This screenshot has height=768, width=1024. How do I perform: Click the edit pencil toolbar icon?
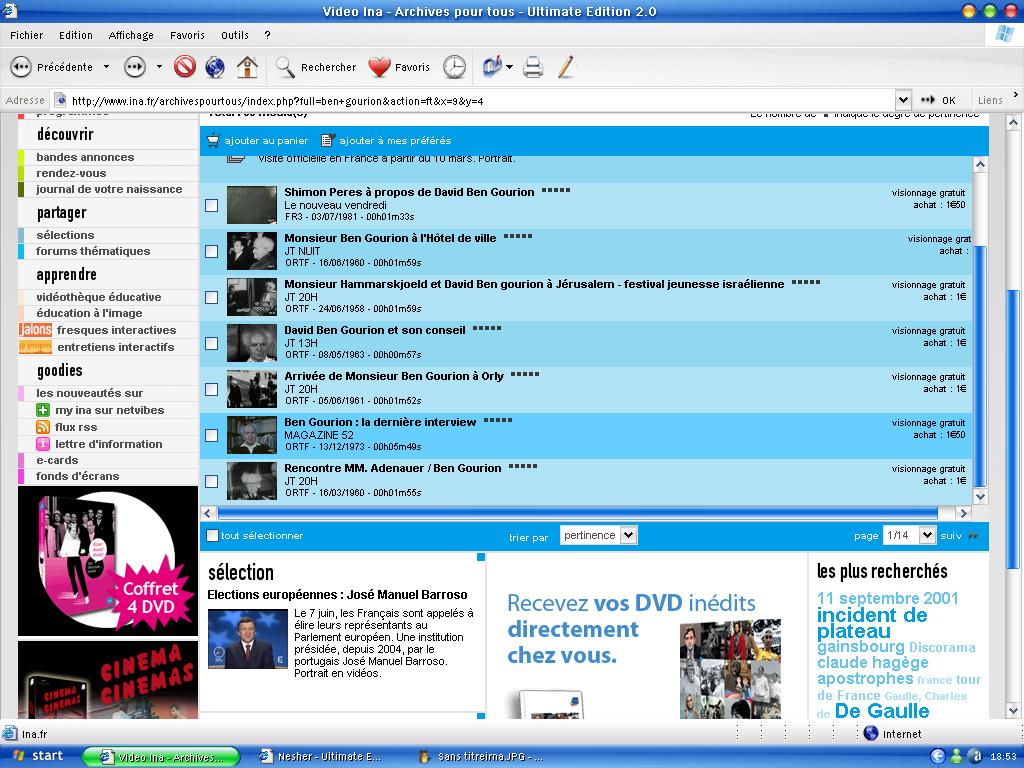point(566,67)
